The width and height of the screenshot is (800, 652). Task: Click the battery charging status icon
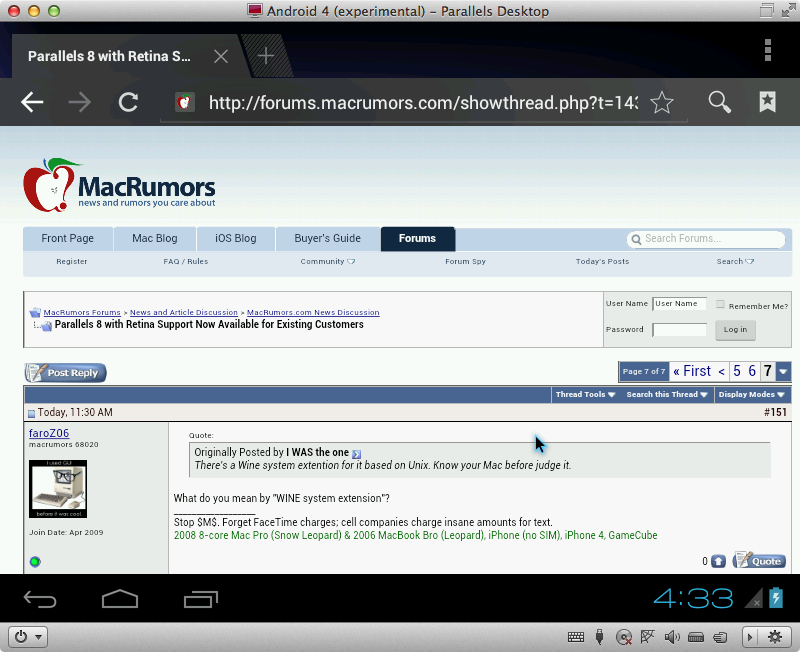point(776,597)
